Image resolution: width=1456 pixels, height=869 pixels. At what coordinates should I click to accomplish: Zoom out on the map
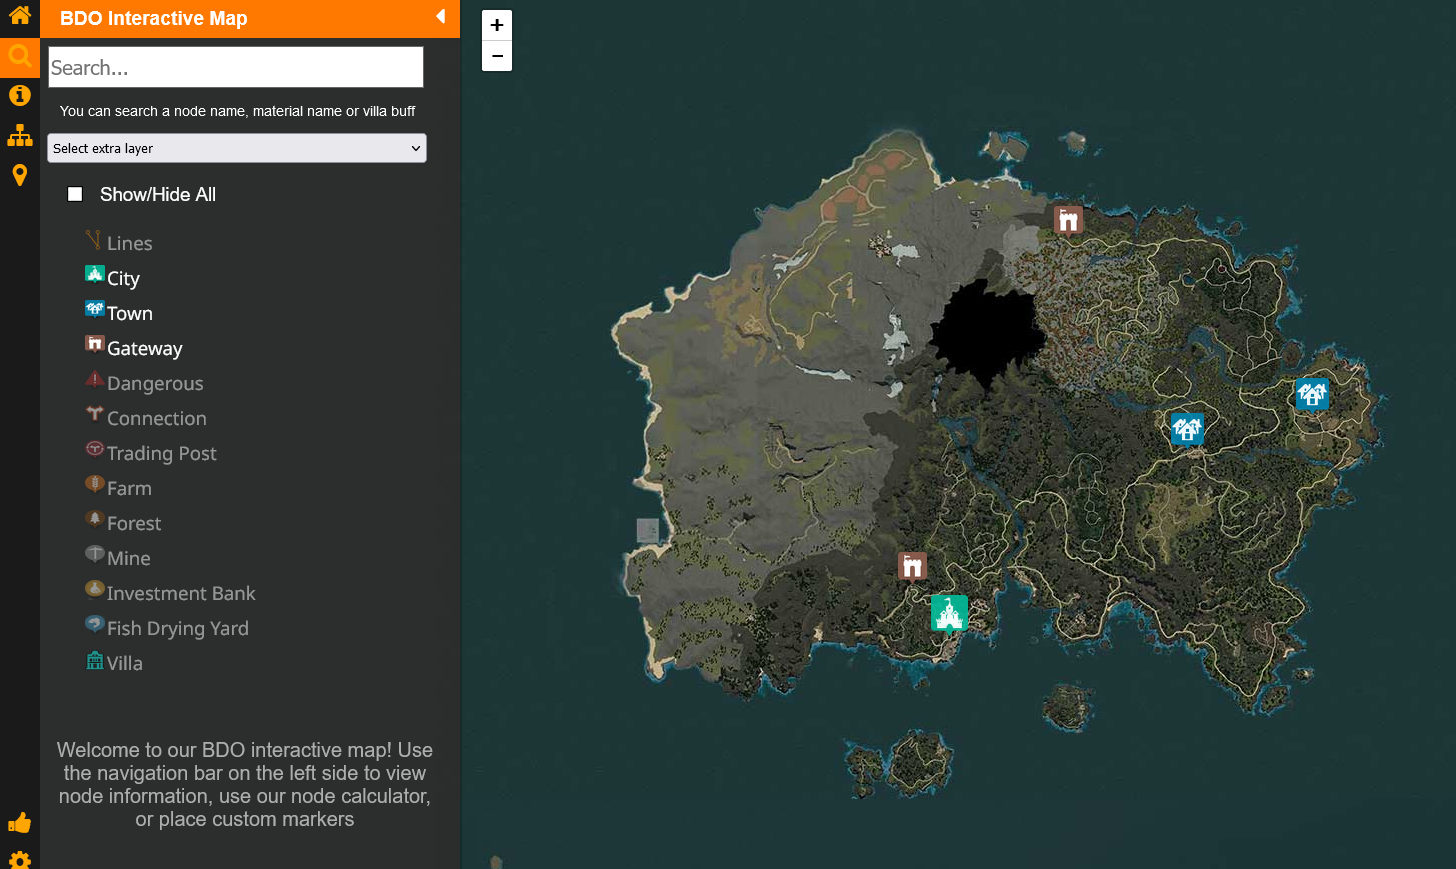point(497,56)
